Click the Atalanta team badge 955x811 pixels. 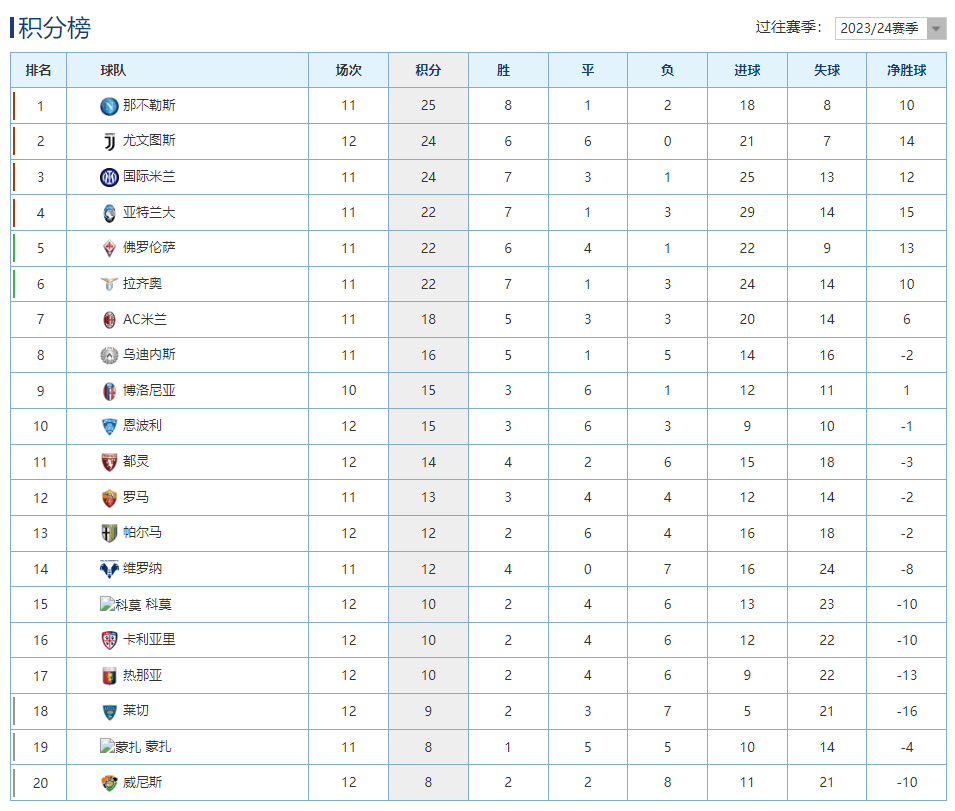(109, 213)
